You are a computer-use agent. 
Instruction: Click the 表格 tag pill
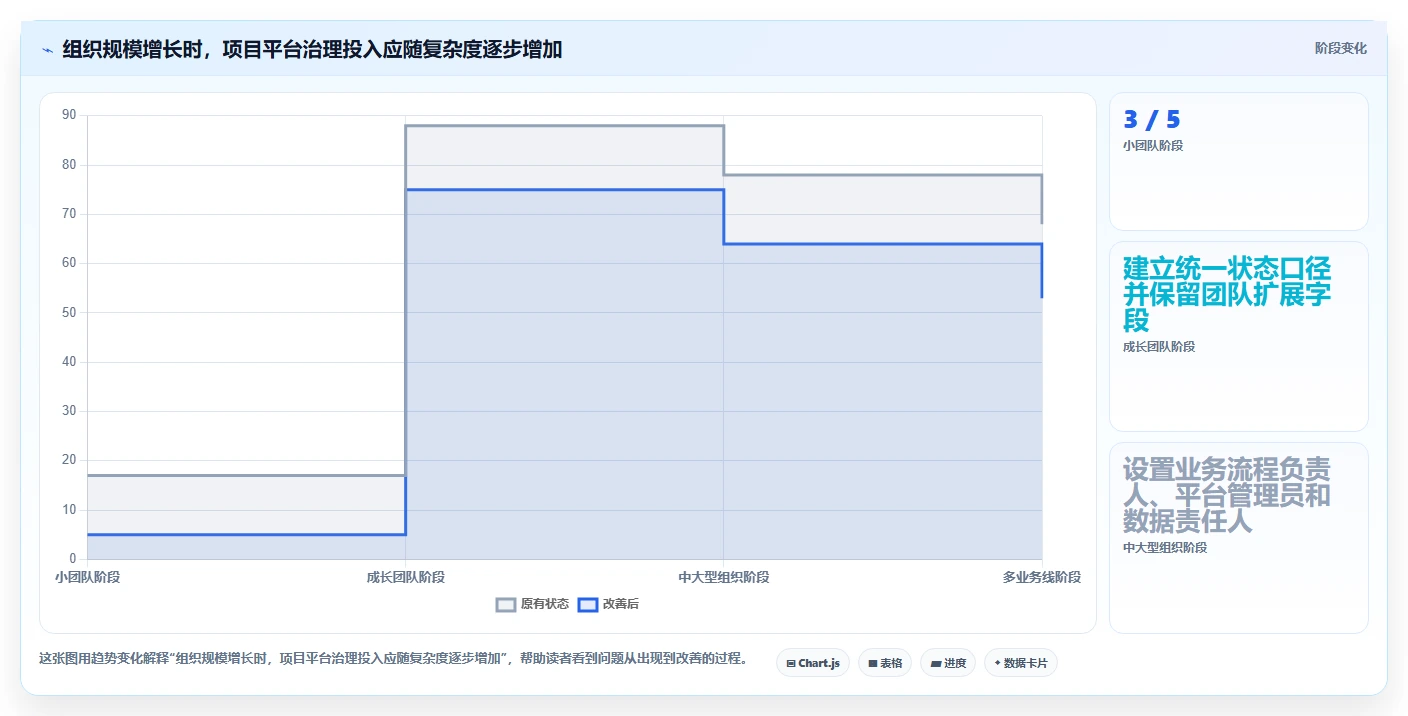[885, 663]
